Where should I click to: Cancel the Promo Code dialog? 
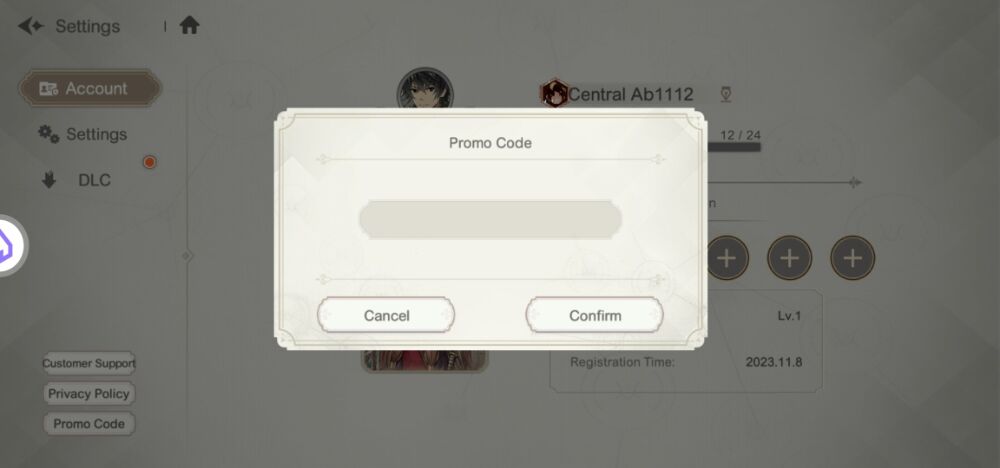tap(386, 315)
